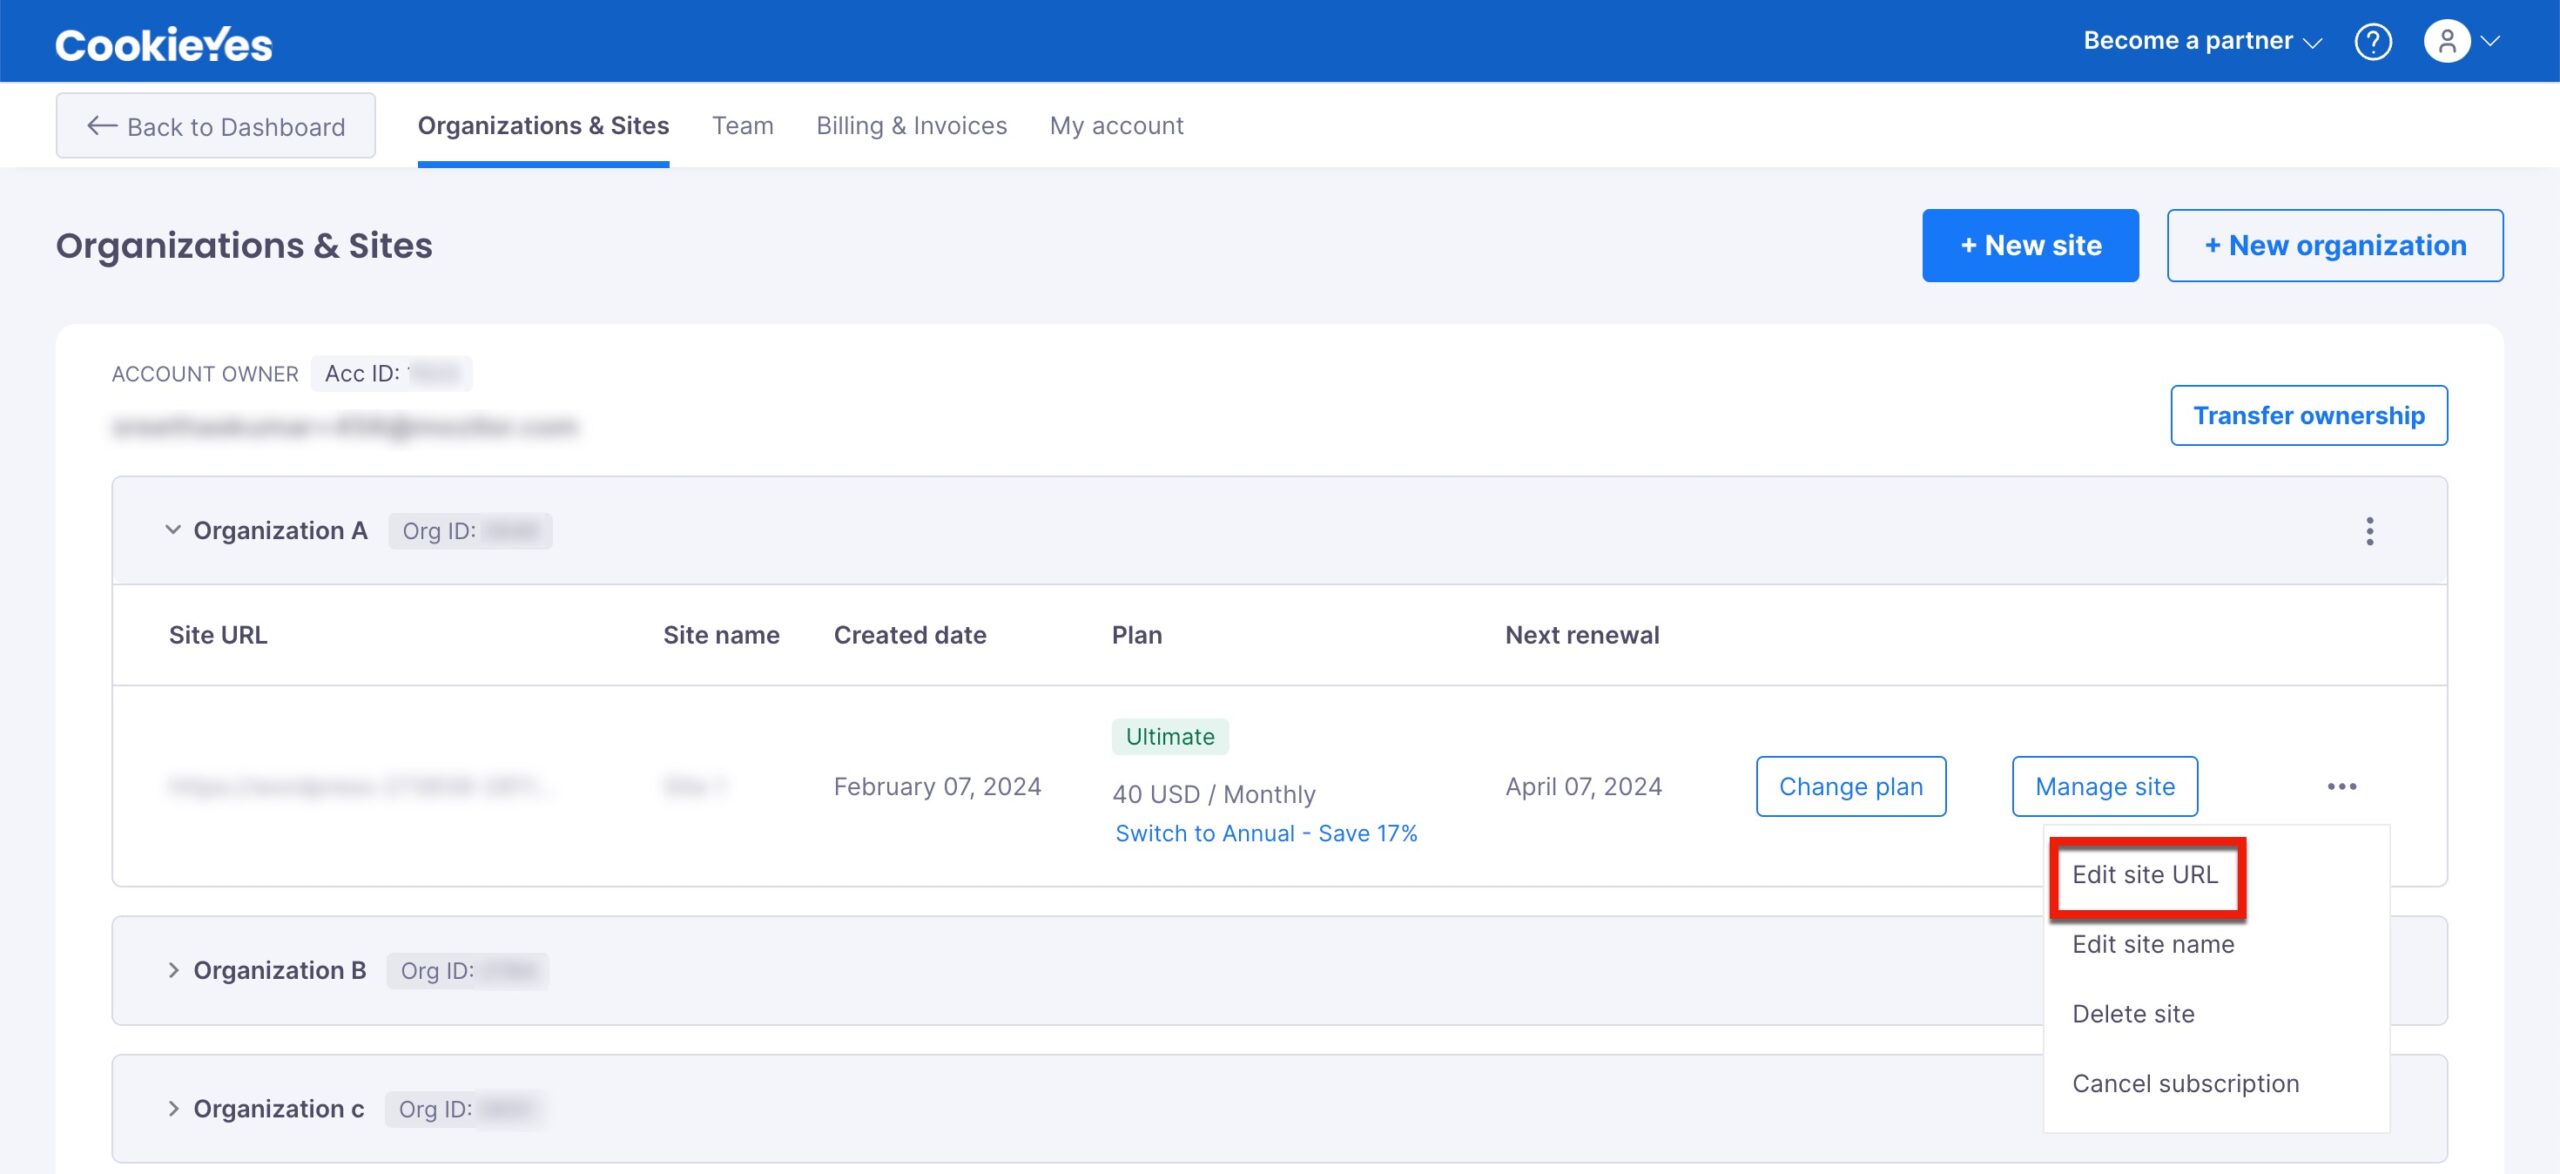Click Switch to Annual Save 17% link

point(1267,833)
